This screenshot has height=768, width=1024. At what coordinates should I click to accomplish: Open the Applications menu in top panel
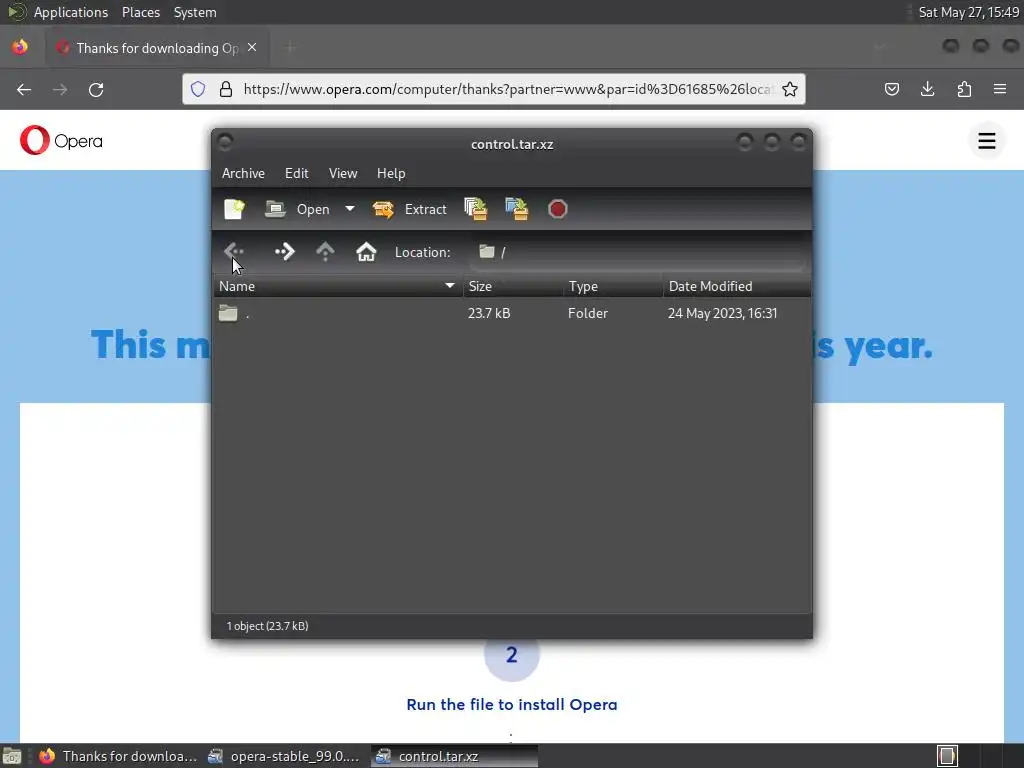click(71, 12)
